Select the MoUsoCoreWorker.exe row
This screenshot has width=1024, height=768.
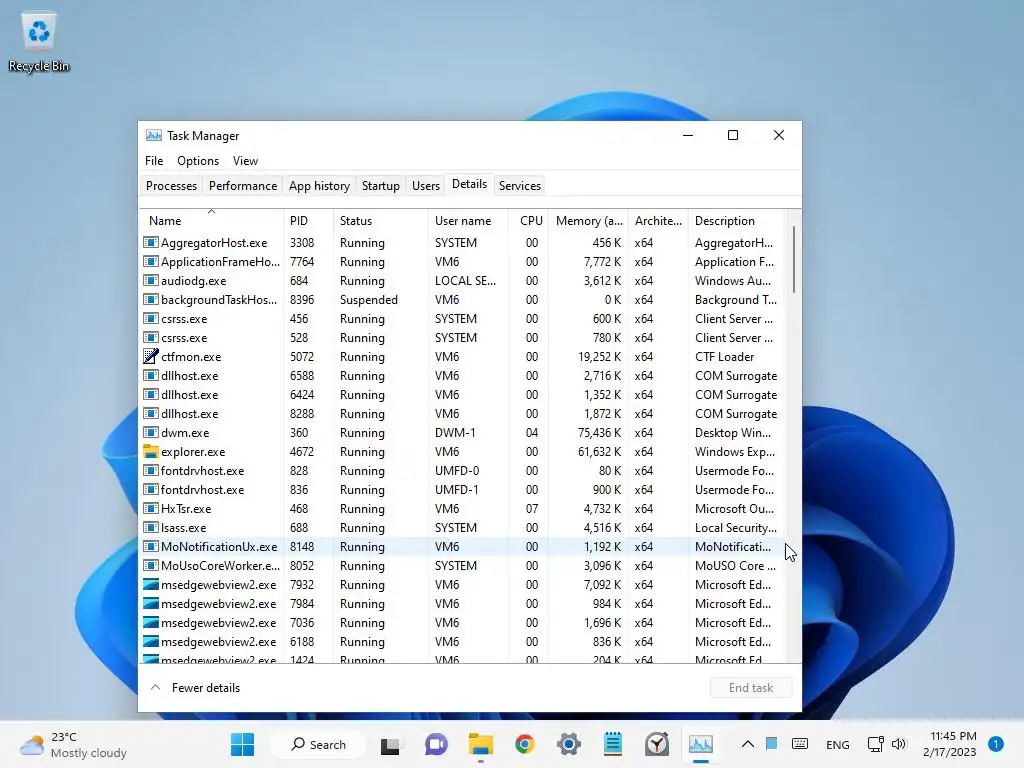click(462, 566)
